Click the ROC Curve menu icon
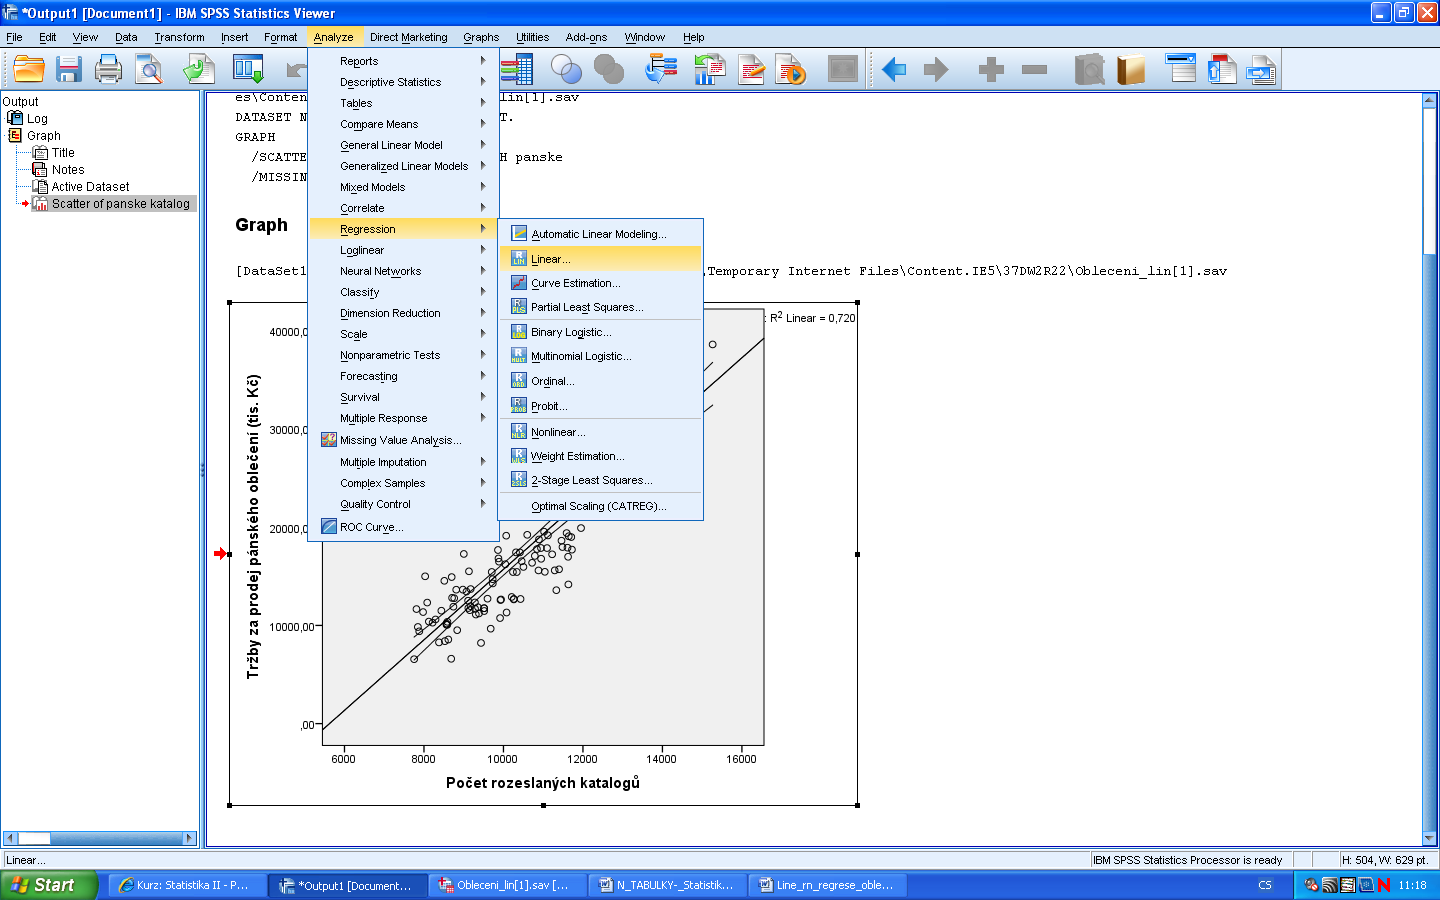The image size is (1440, 900). [x=329, y=526]
